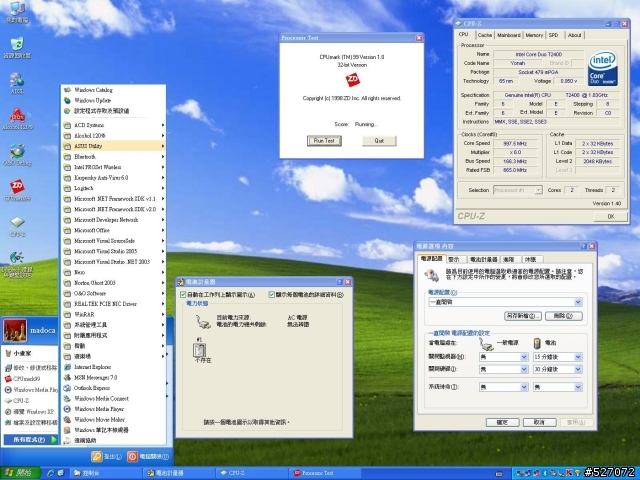Viewport: 640px width, 480px height.
Task: Switch to the SPD tab in CPU-Z
Action: coord(554,36)
